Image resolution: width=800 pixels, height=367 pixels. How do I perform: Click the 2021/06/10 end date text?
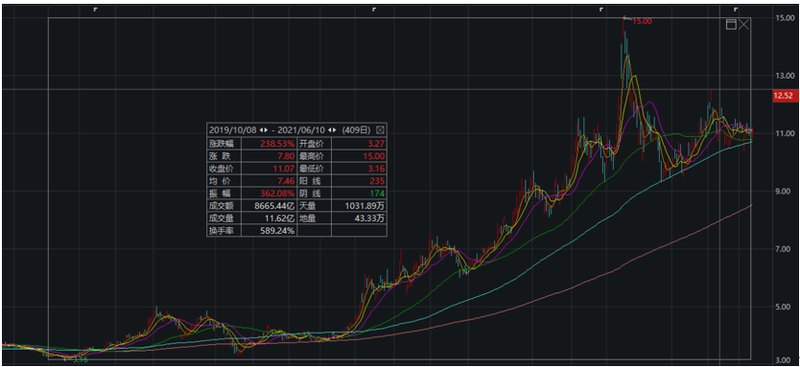(300, 130)
